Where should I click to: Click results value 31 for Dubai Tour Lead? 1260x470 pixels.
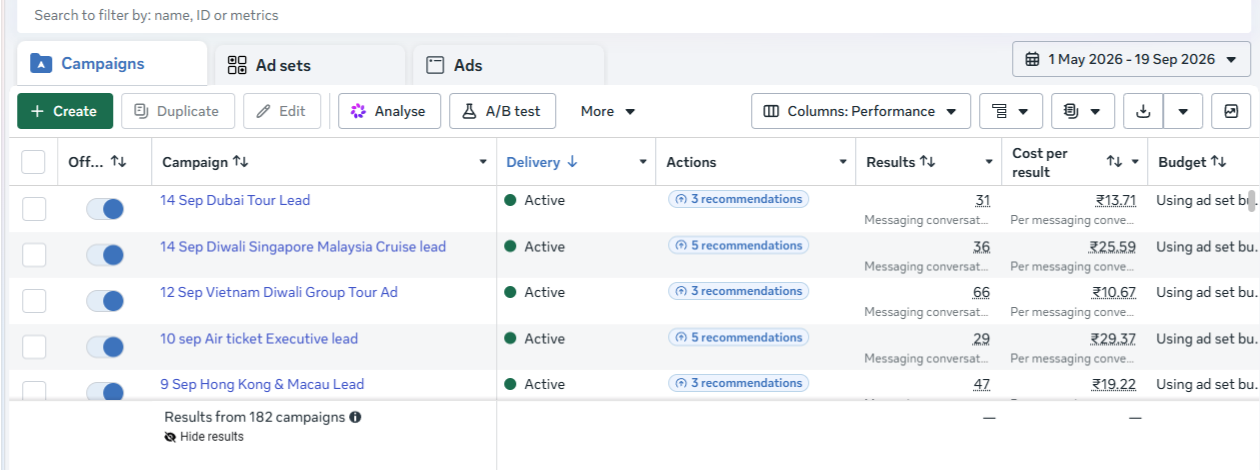click(x=982, y=200)
